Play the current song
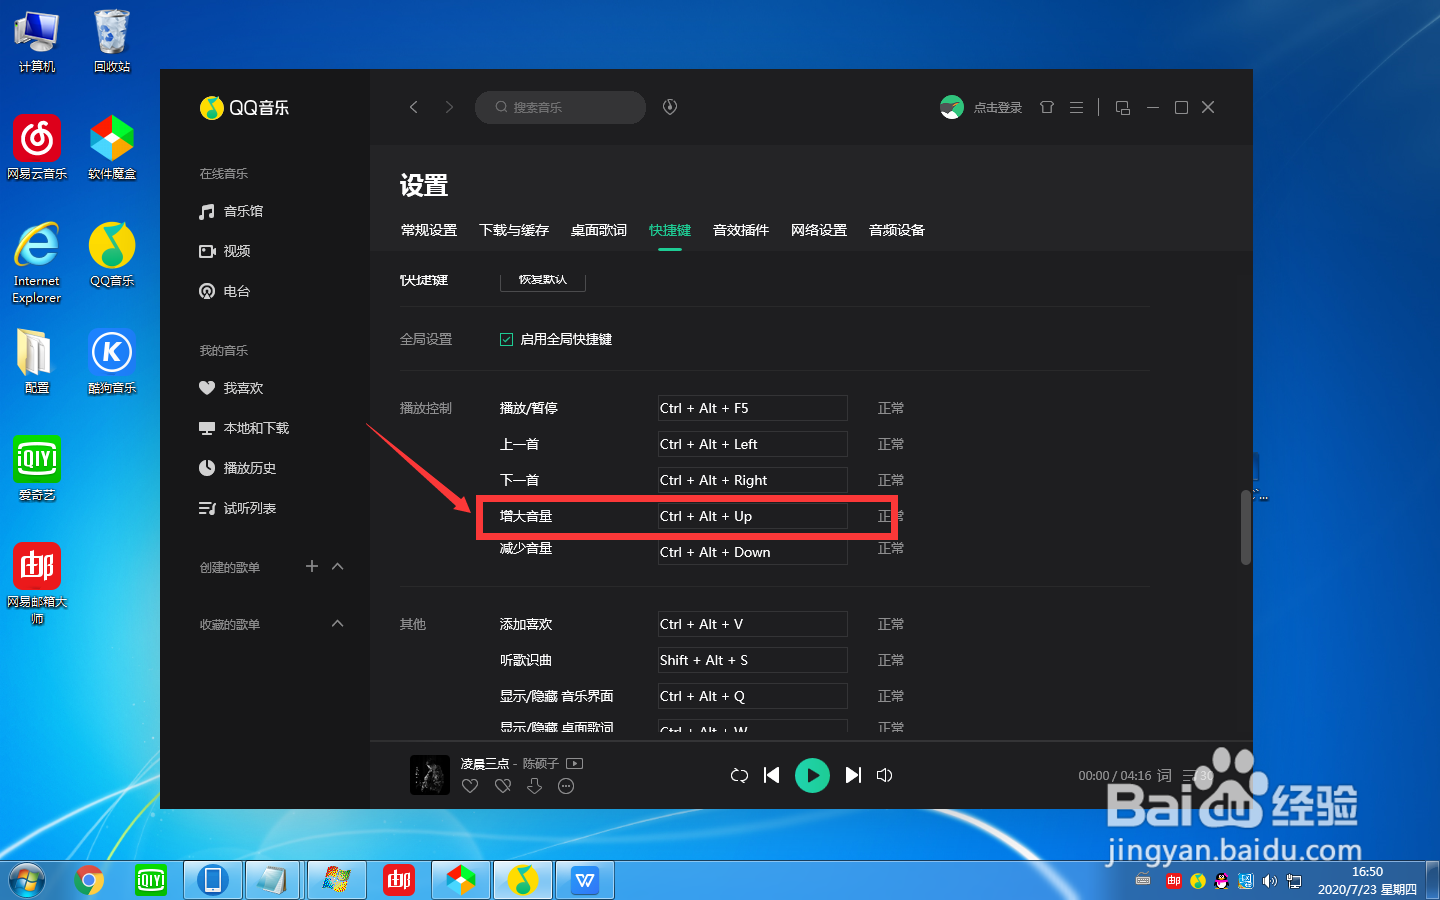 click(812, 775)
